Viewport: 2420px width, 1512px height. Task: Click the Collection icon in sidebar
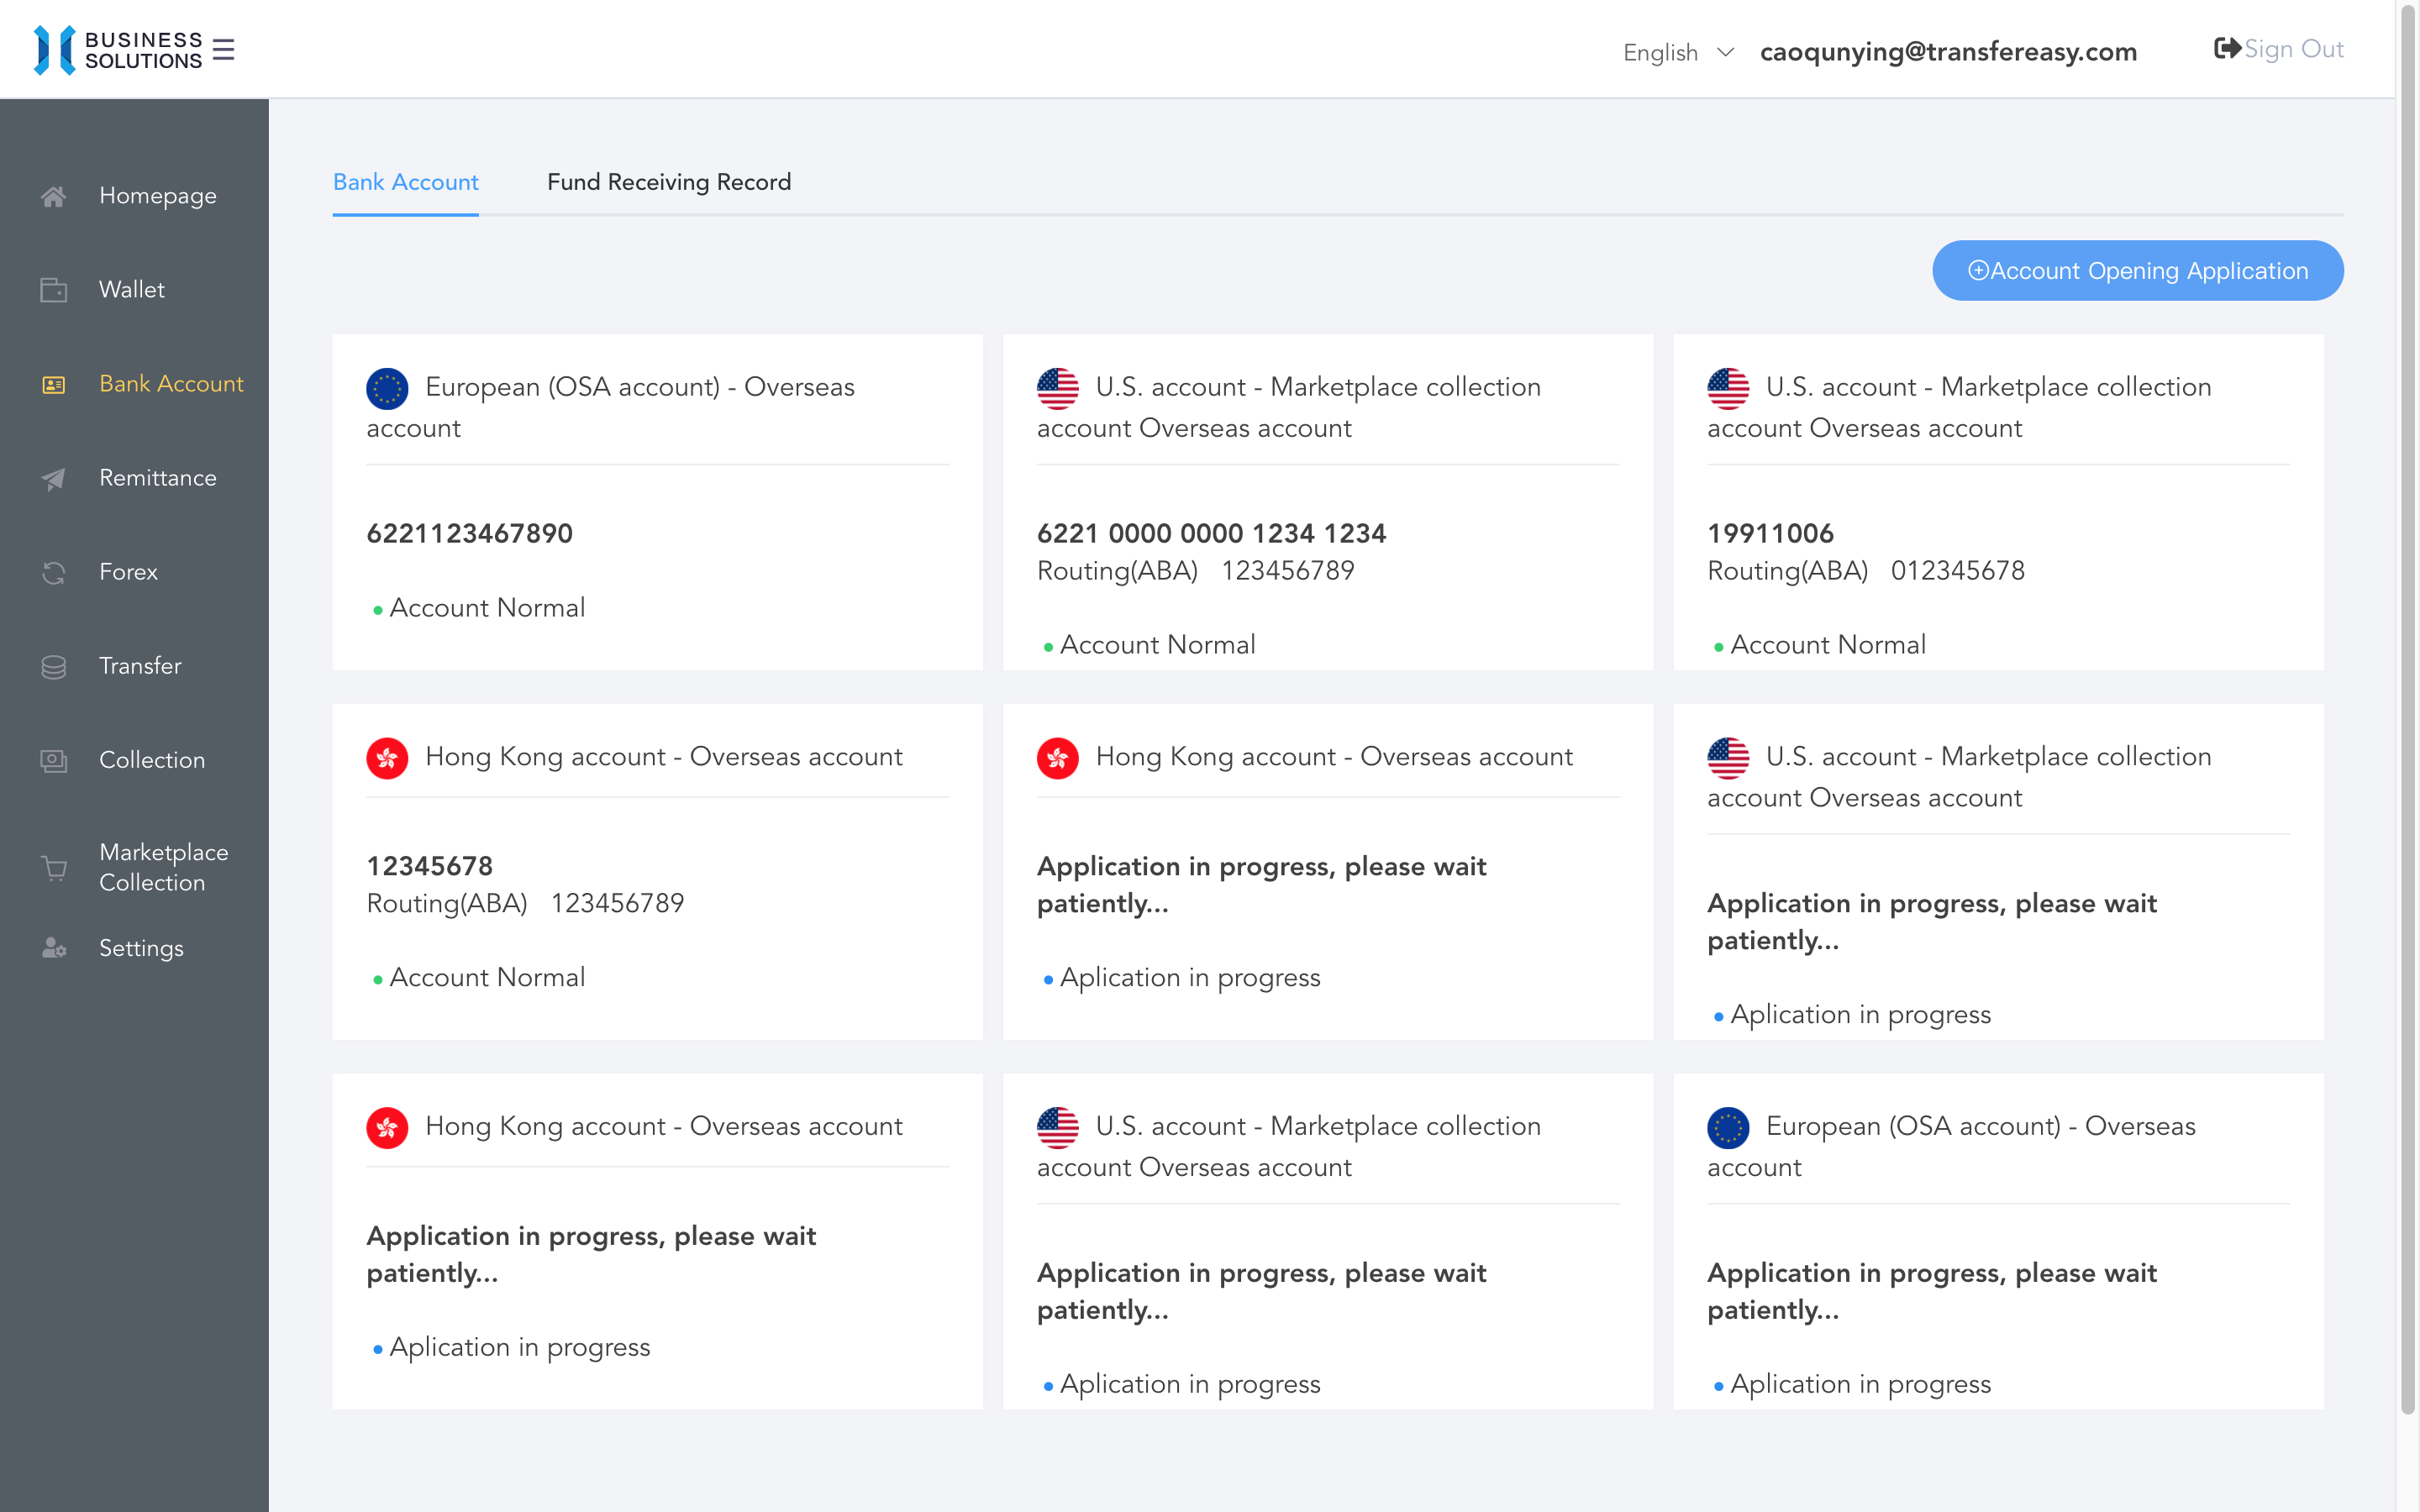click(x=54, y=760)
